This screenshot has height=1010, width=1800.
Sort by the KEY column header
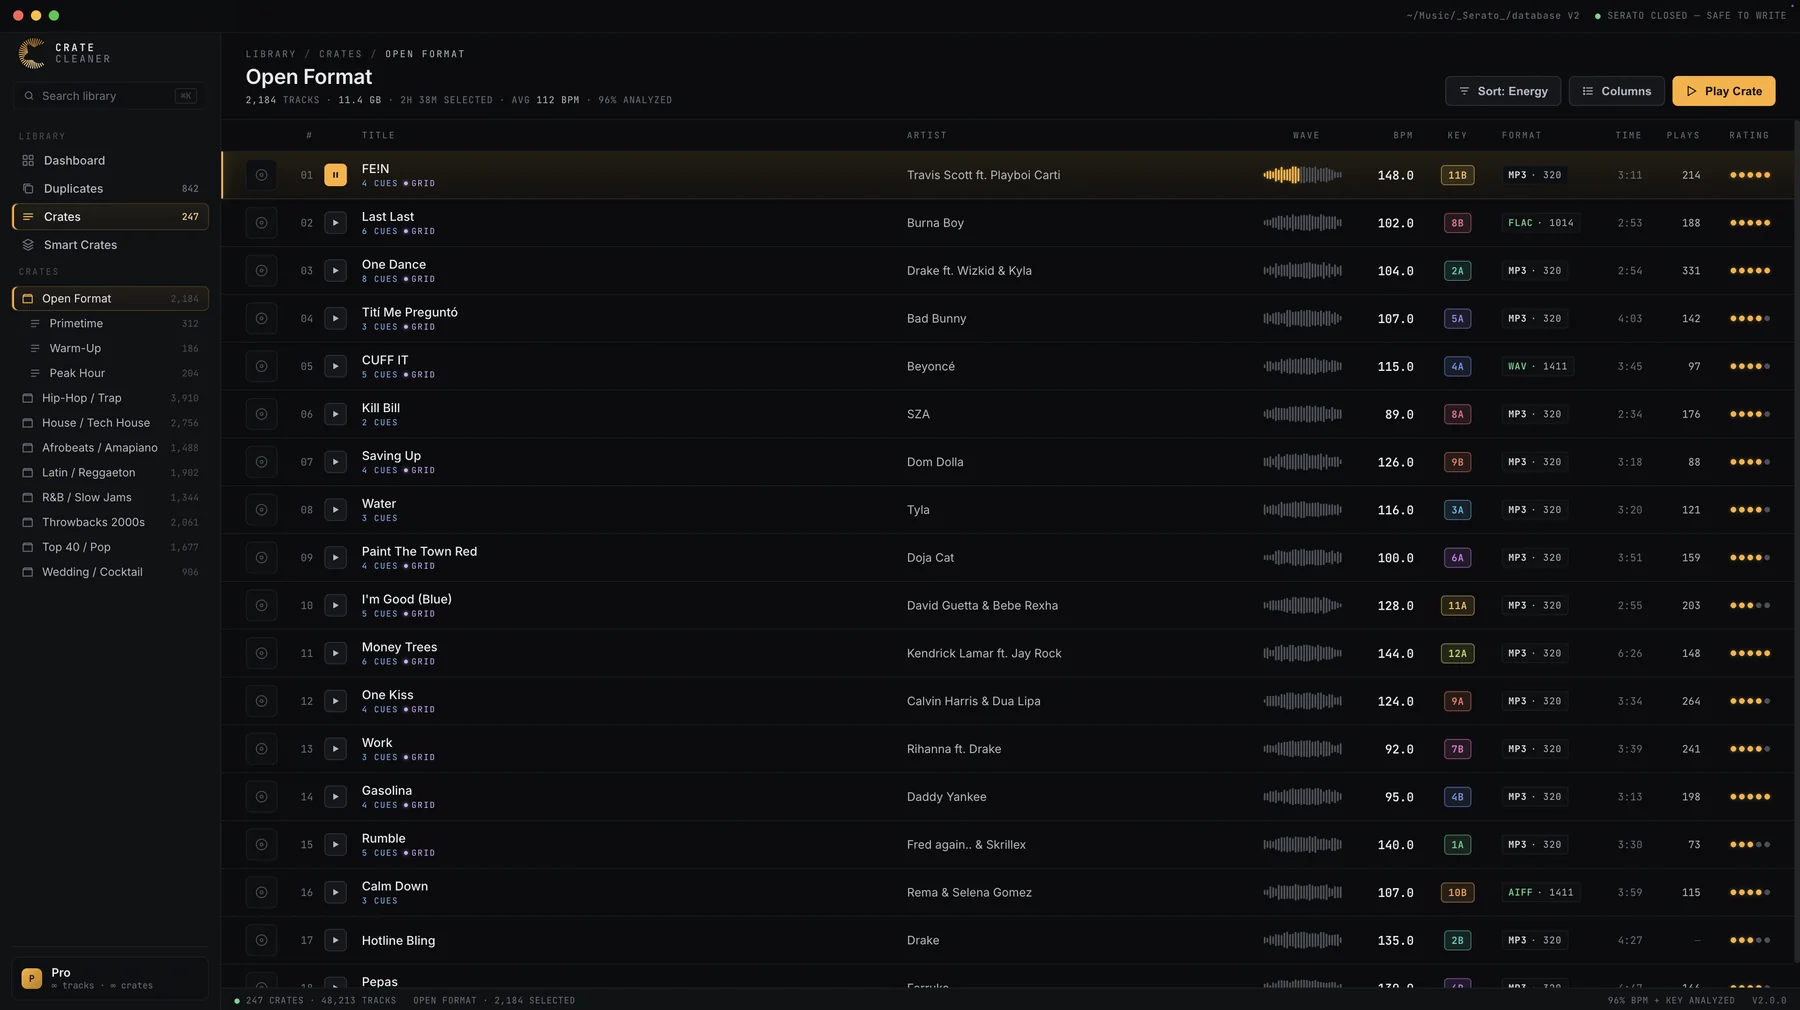point(1457,135)
